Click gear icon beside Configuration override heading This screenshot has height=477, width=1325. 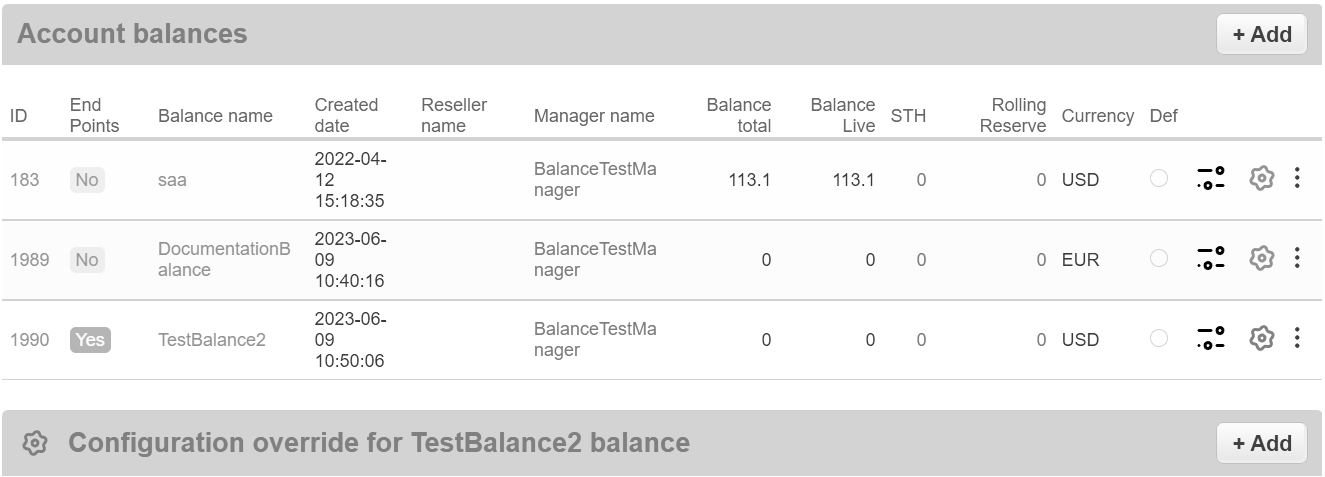coord(35,443)
